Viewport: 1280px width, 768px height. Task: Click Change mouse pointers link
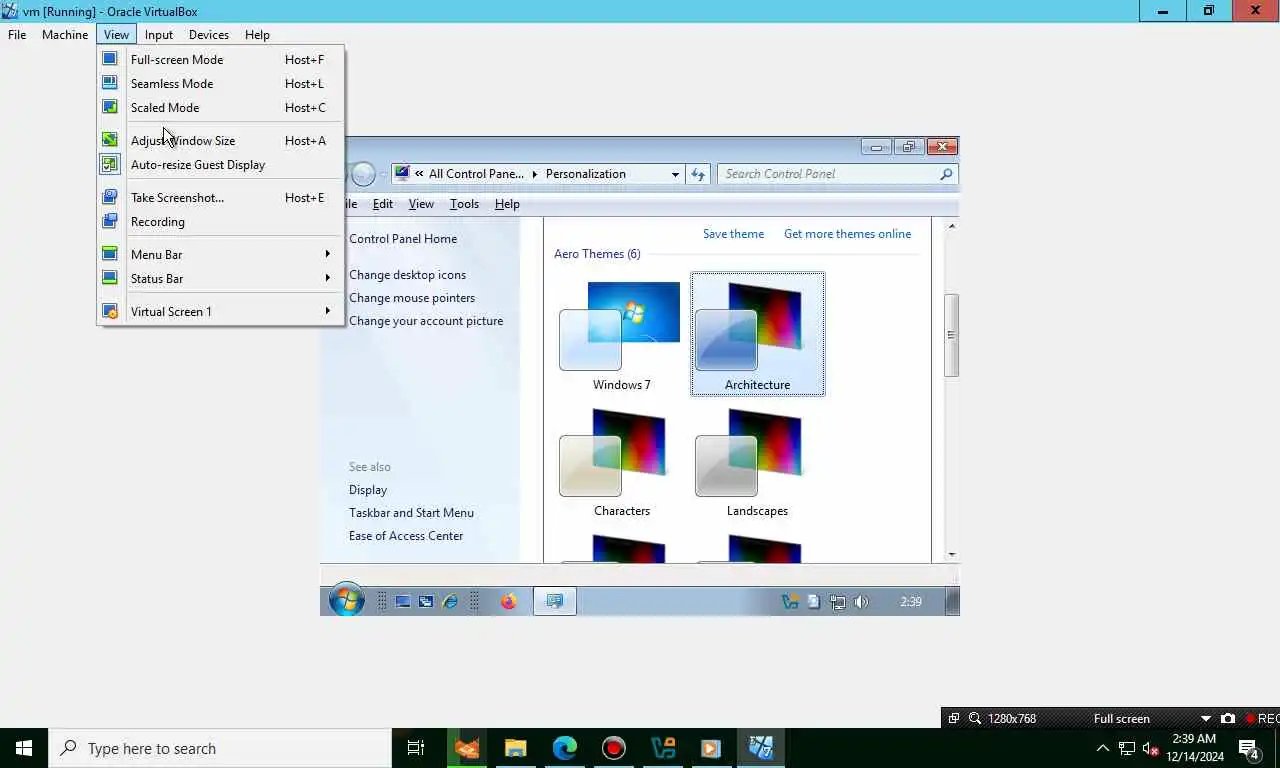click(412, 297)
